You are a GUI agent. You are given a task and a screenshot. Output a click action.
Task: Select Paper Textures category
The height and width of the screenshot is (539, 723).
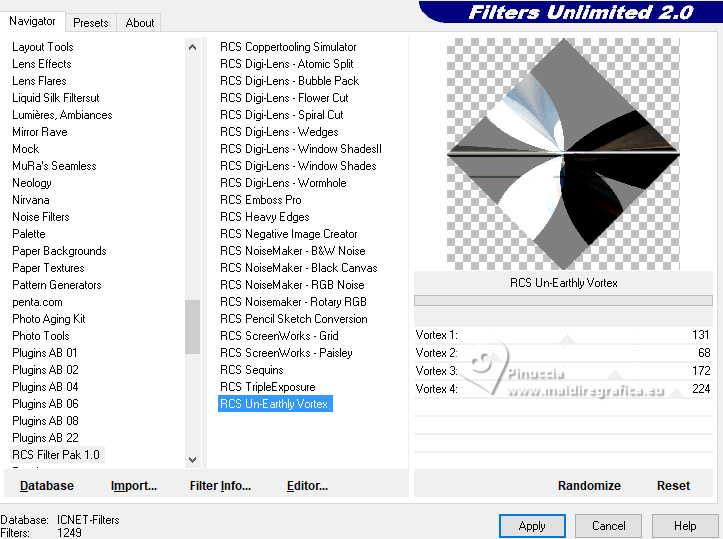pos(48,268)
